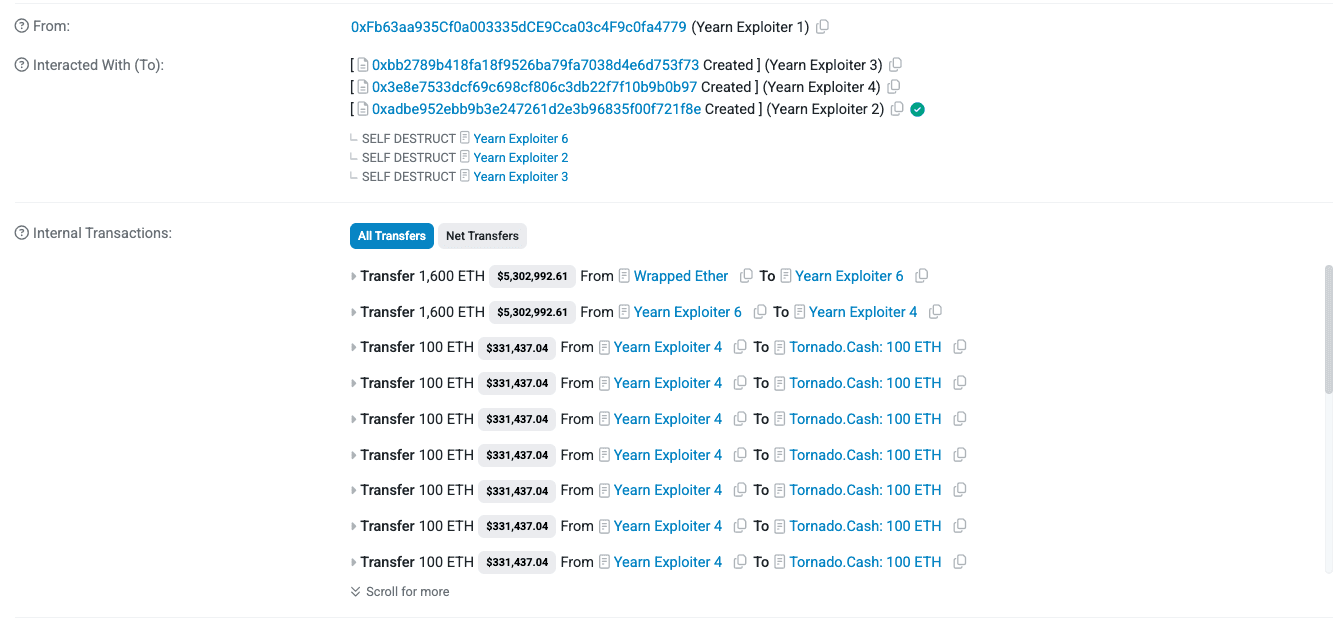The image size is (1335, 620).
Task: Click the green checkmark beside Yearn Exploiter 2
Action: click(x=916, y=109)
